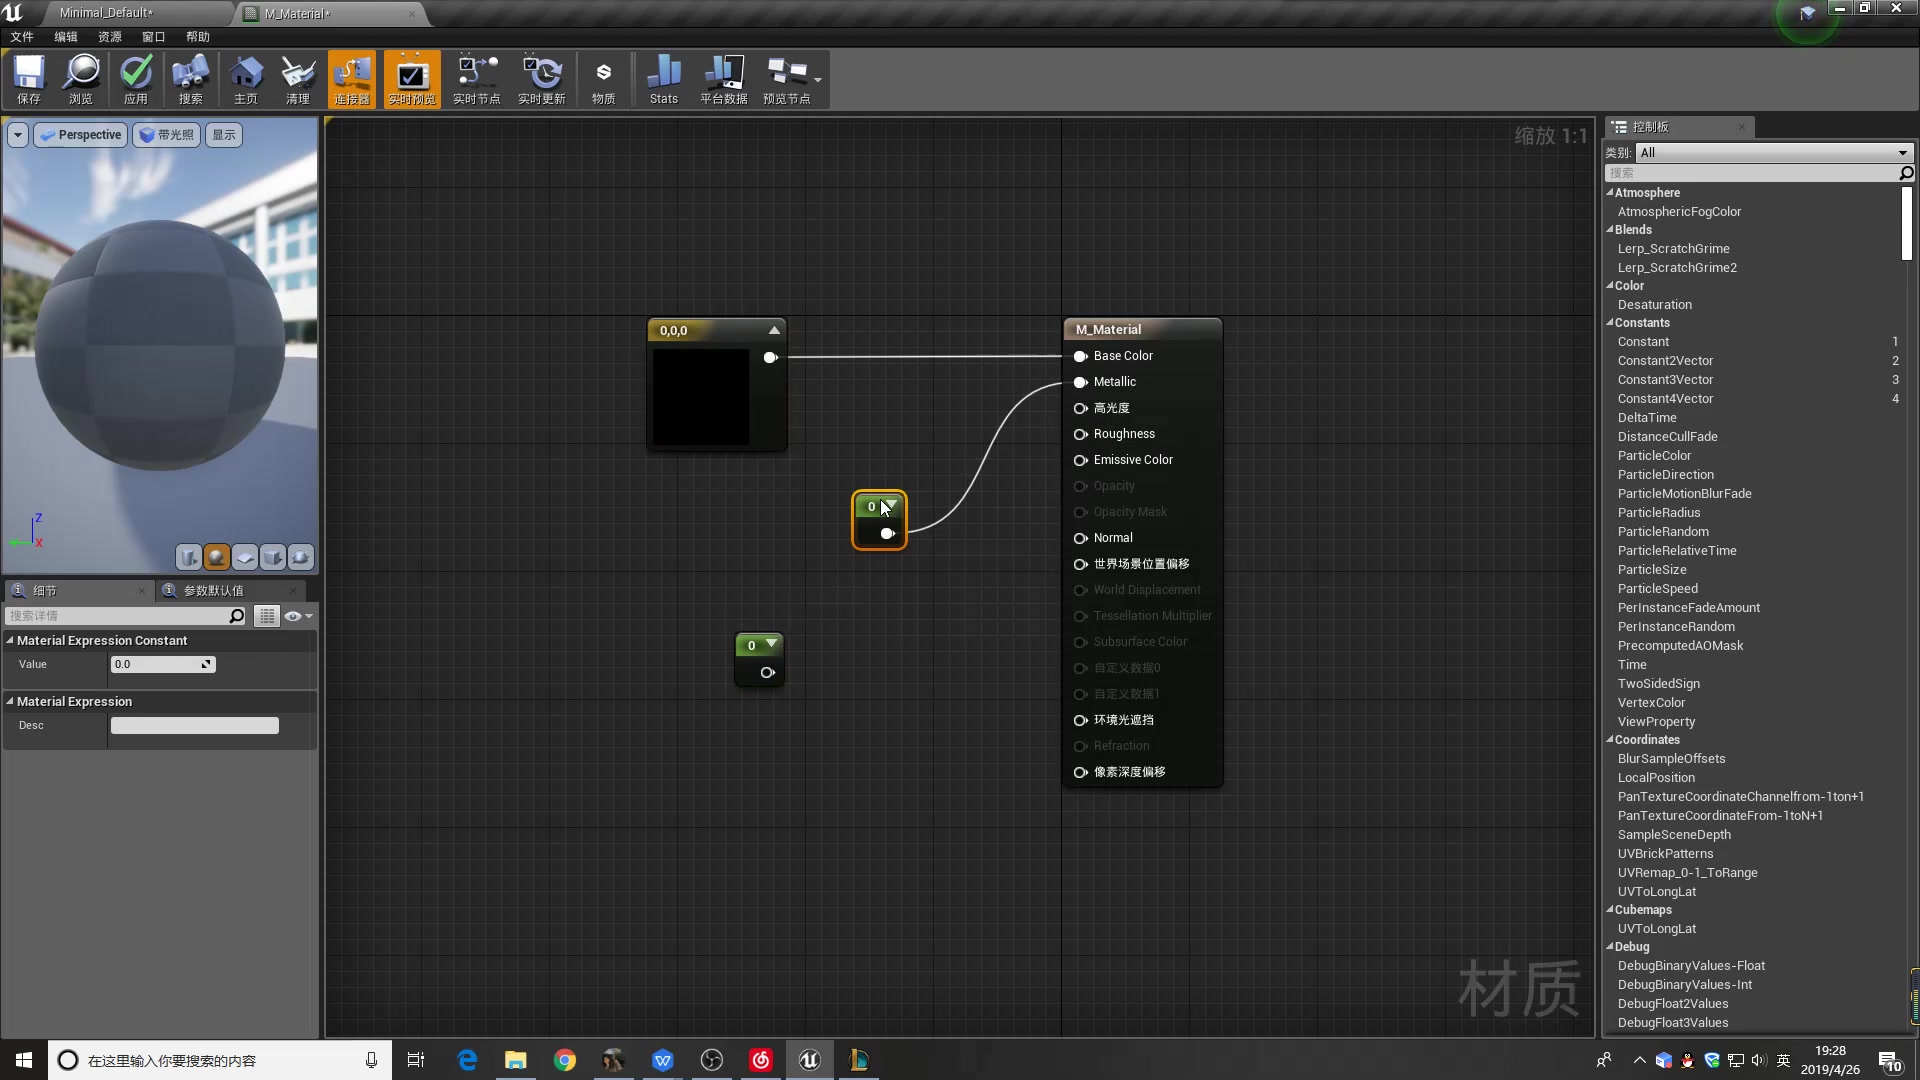Open the Perspective view dropdown
This screenshot has height=1080, width=1920.
80,134
